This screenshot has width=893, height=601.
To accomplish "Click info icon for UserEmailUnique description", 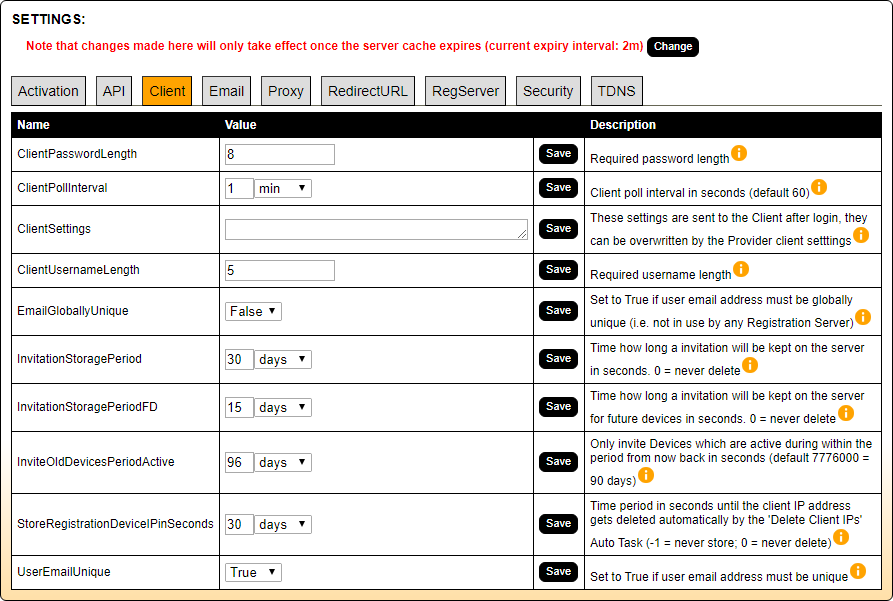I will click(857, 572).
